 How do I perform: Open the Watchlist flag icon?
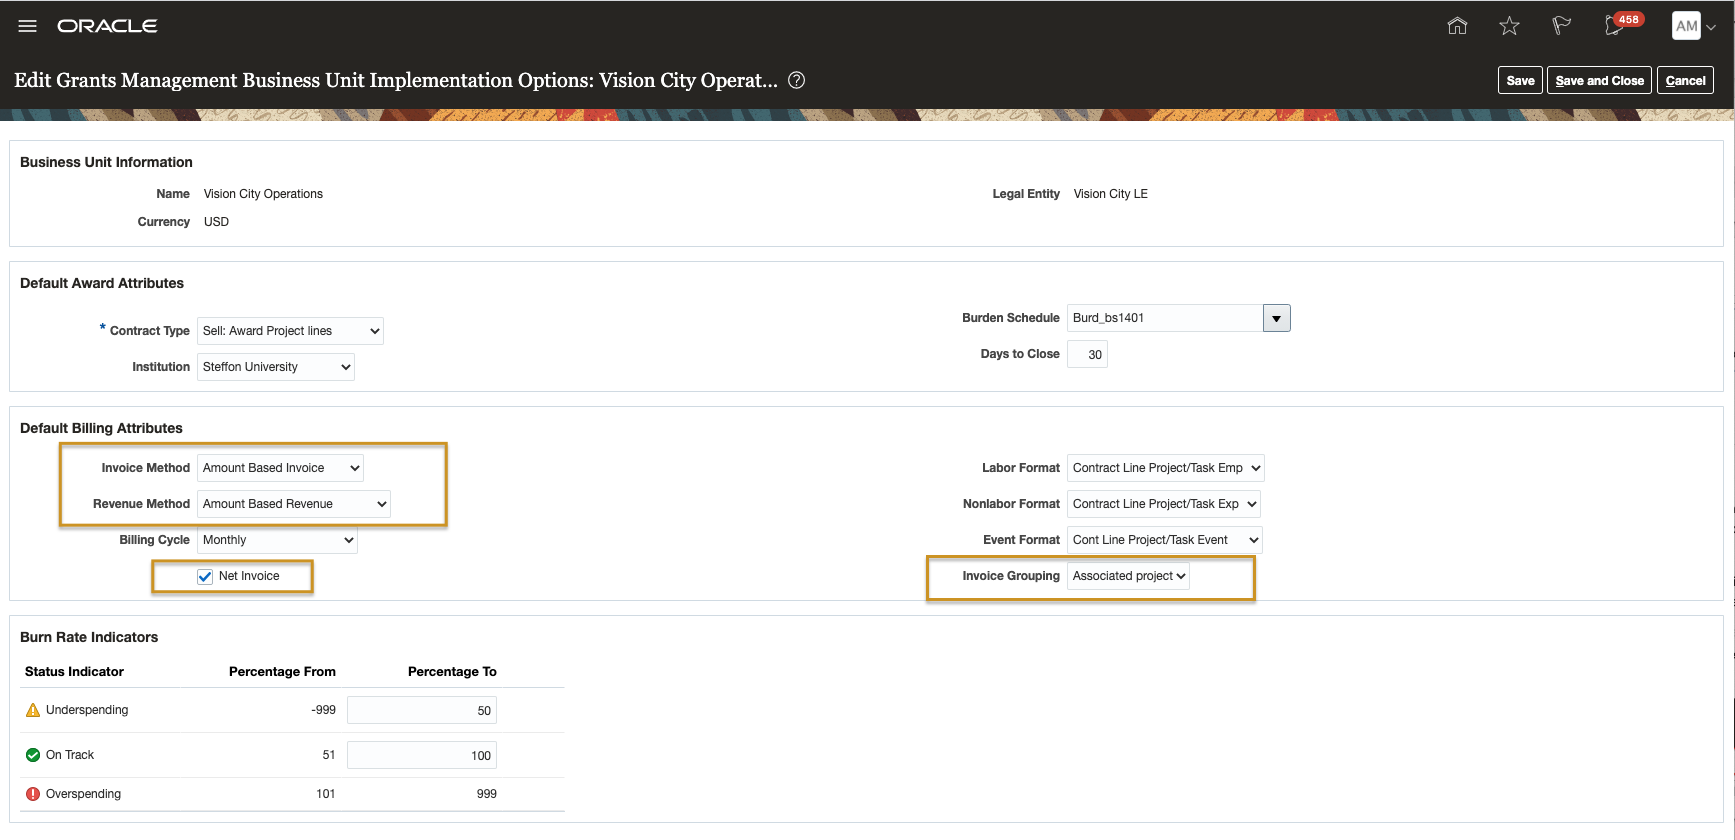1561,26
